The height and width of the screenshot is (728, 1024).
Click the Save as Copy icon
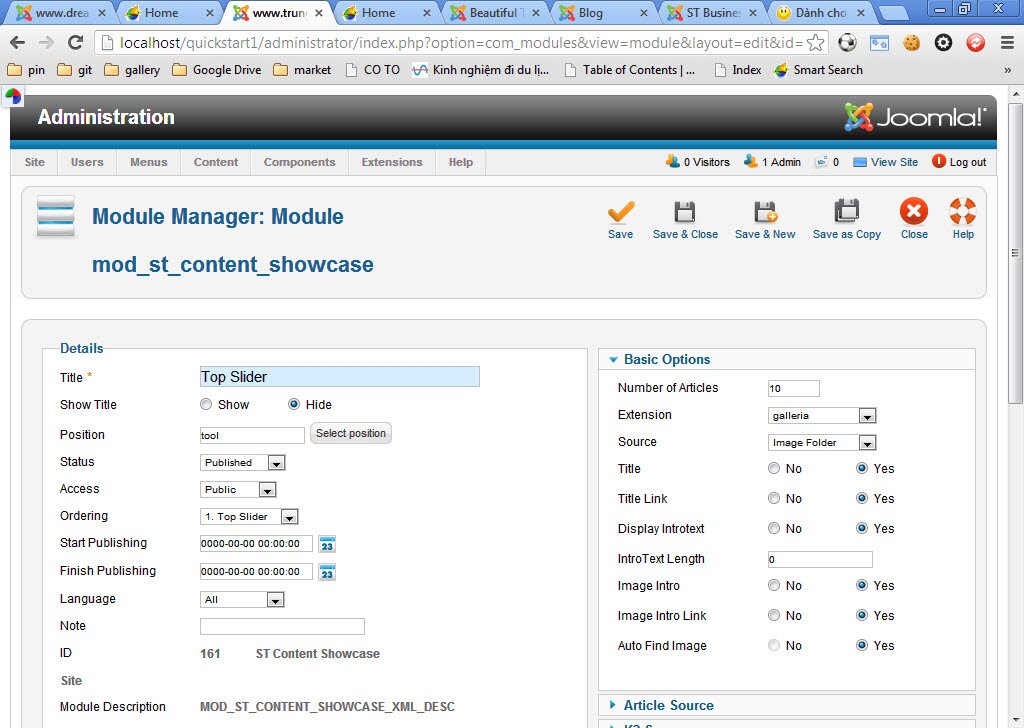click(846, 213)
